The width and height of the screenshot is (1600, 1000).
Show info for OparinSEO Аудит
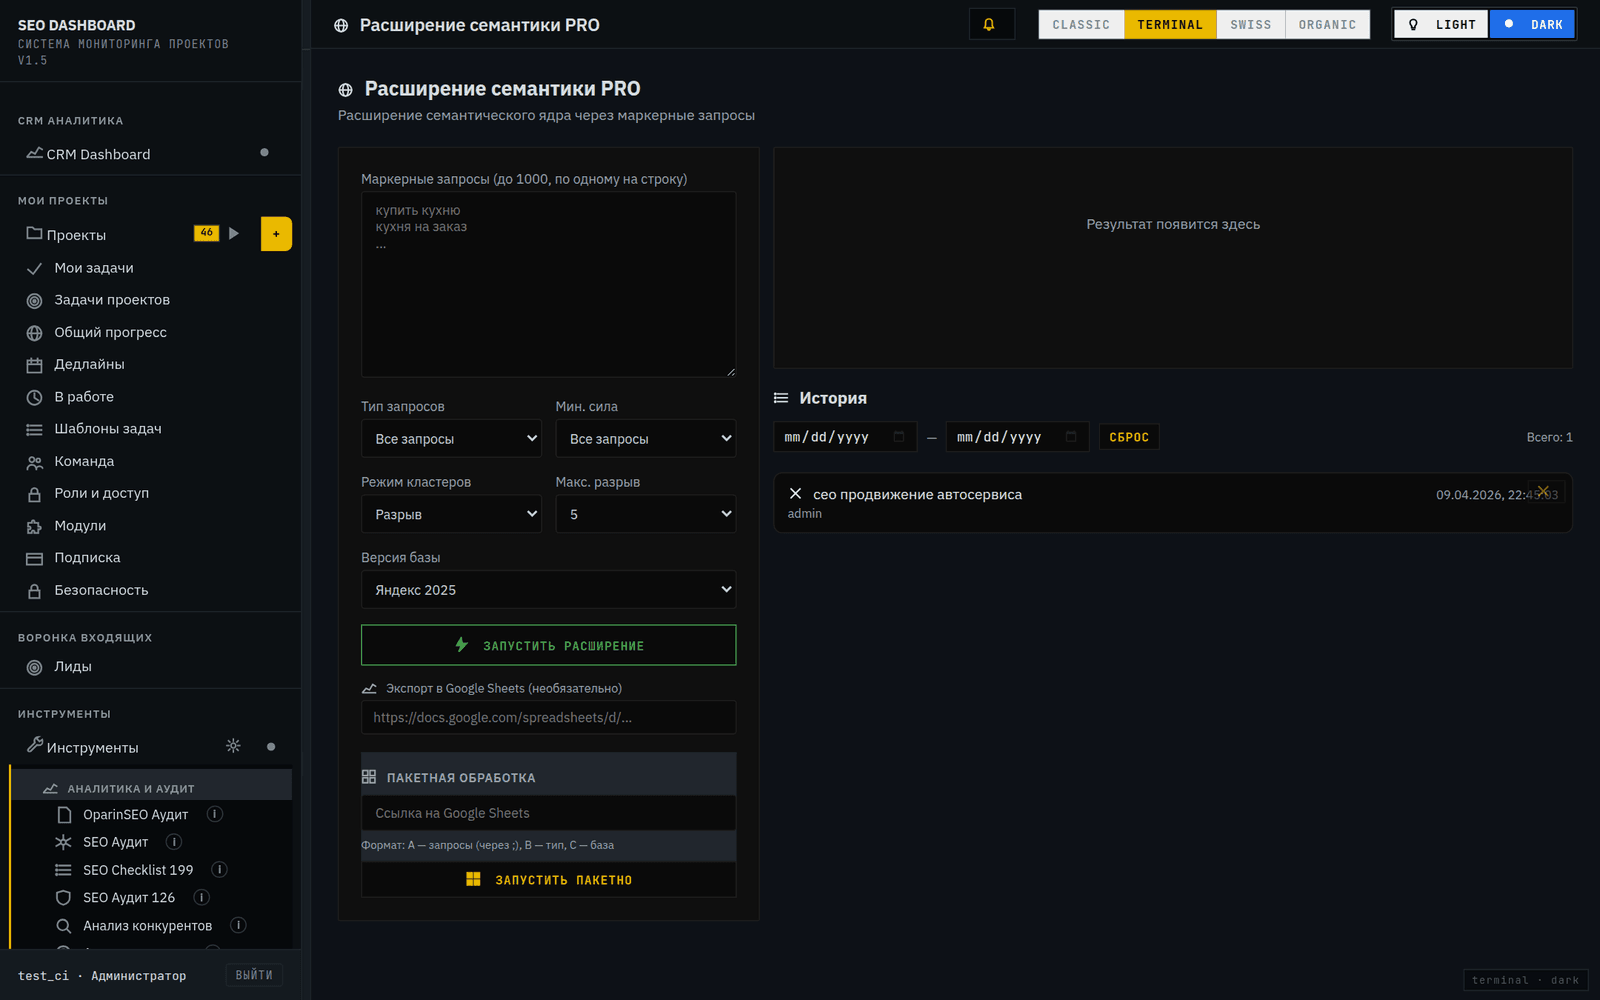point(214,814)
